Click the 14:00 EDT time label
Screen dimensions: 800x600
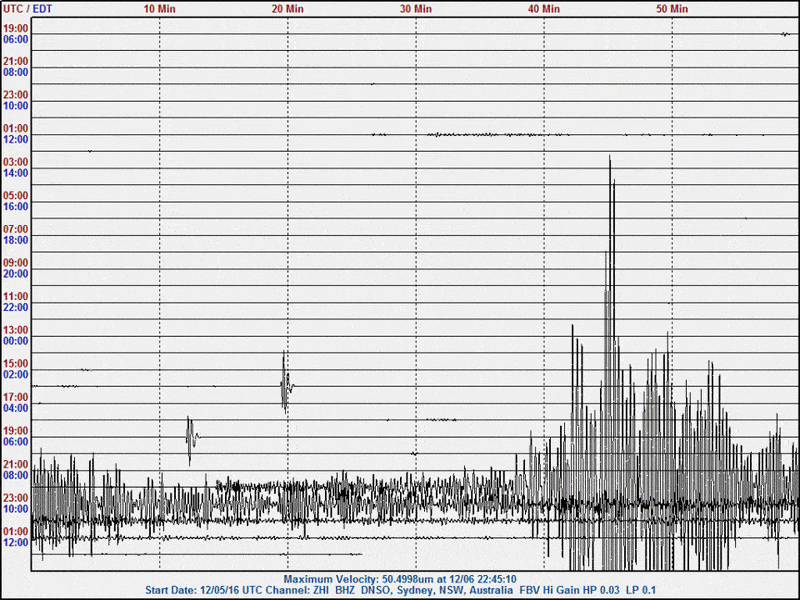click(16, 173)
